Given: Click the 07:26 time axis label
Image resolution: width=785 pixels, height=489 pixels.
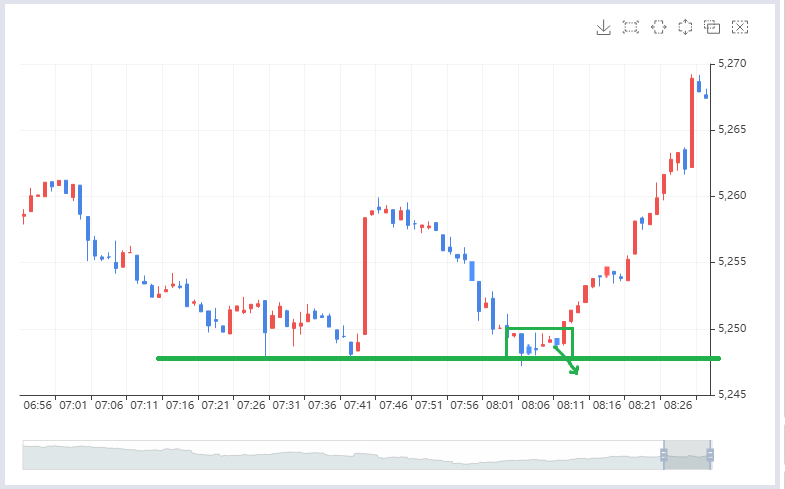Looking at the screenshot, I should point(251,405).
